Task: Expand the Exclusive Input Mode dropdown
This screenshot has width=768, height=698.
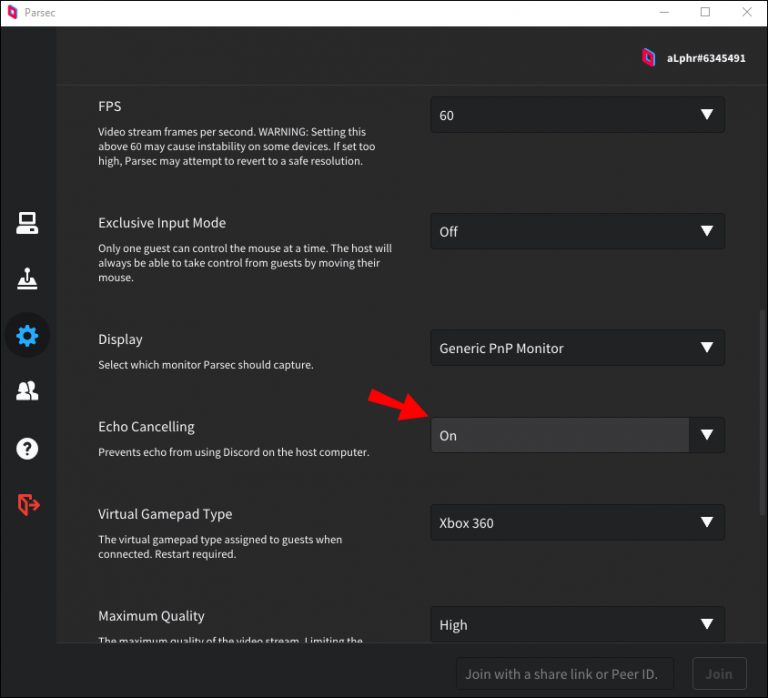Action: click(577, 231)
